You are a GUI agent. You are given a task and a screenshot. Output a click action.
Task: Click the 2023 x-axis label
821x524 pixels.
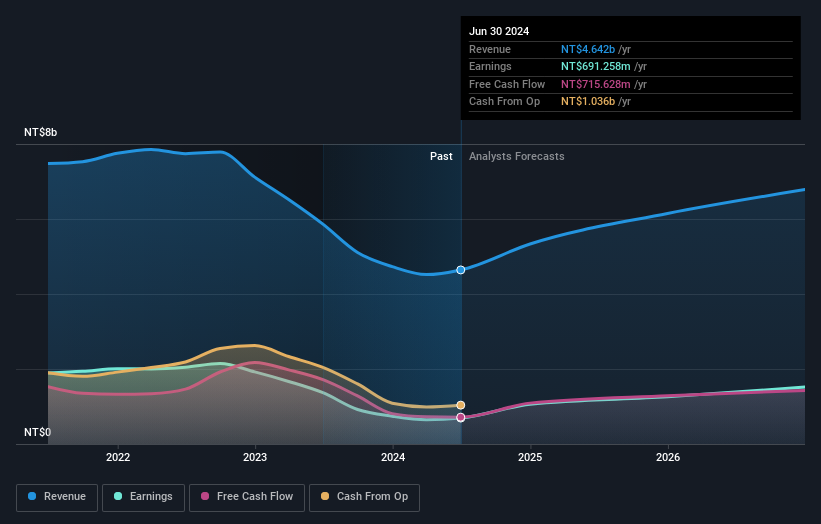pos(255,457)
